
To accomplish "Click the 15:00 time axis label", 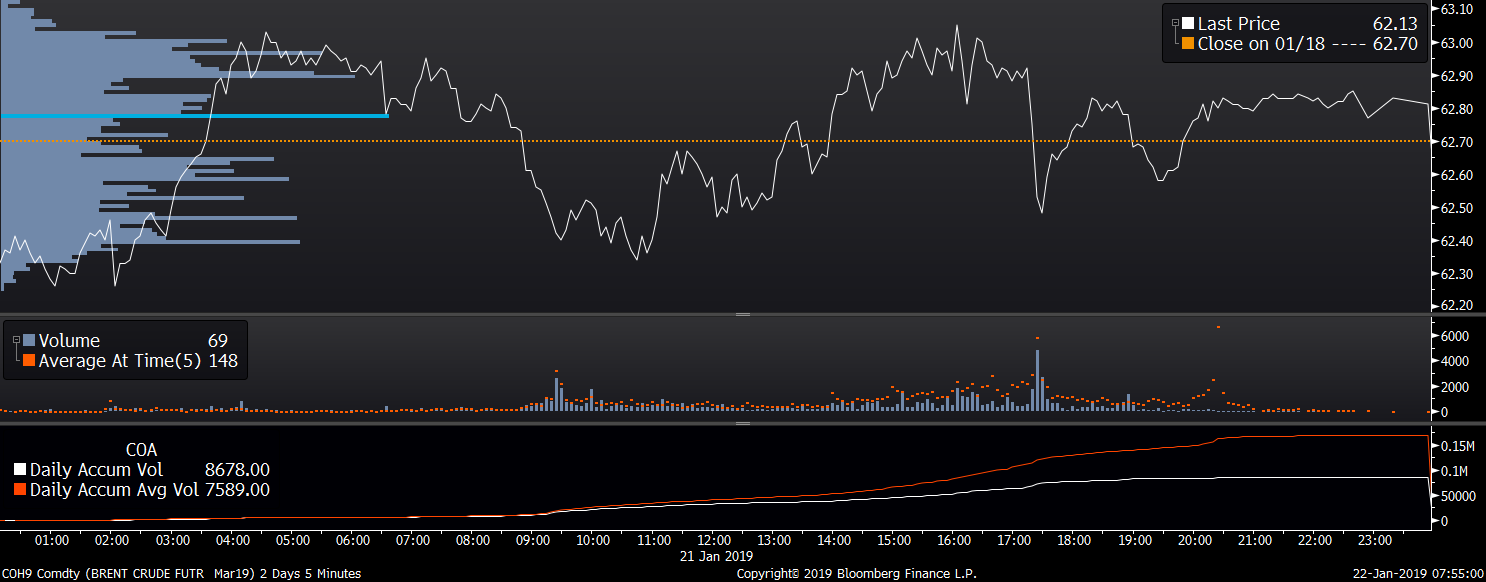I will pos(894,540).
